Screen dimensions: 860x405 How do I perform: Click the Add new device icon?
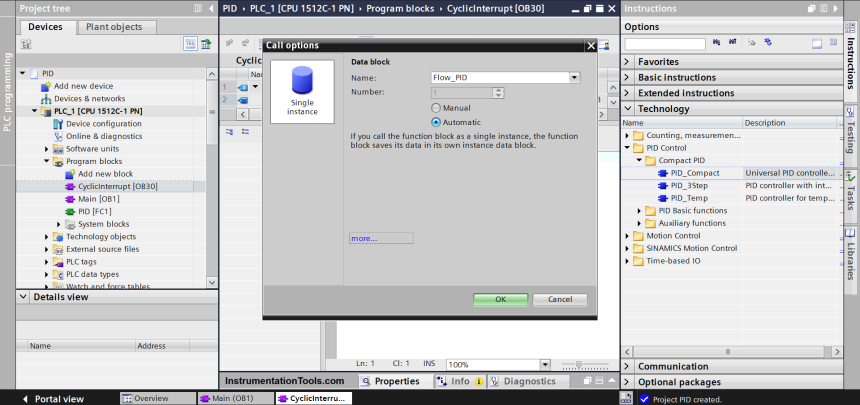click(46, 86)
